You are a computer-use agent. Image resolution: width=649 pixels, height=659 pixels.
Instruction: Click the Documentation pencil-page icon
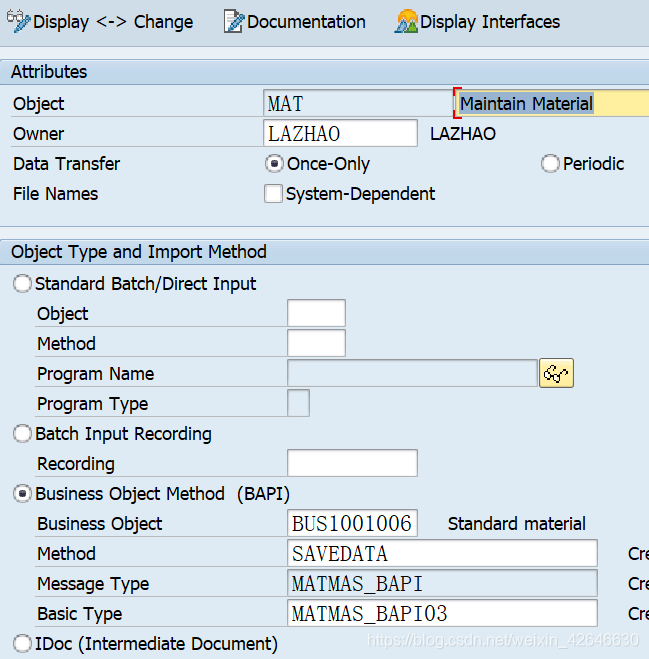pyautogui.click(x=234, y=21)
